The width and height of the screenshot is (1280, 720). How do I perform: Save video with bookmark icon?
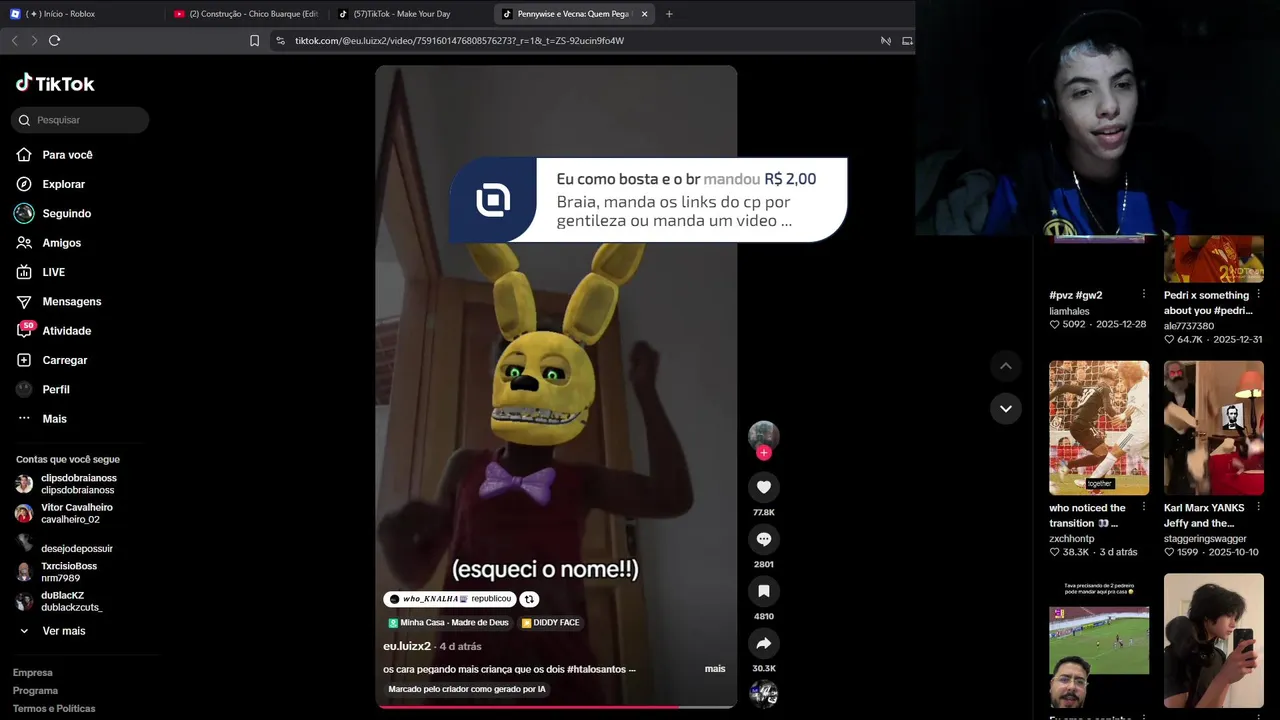tap(764, 591)
